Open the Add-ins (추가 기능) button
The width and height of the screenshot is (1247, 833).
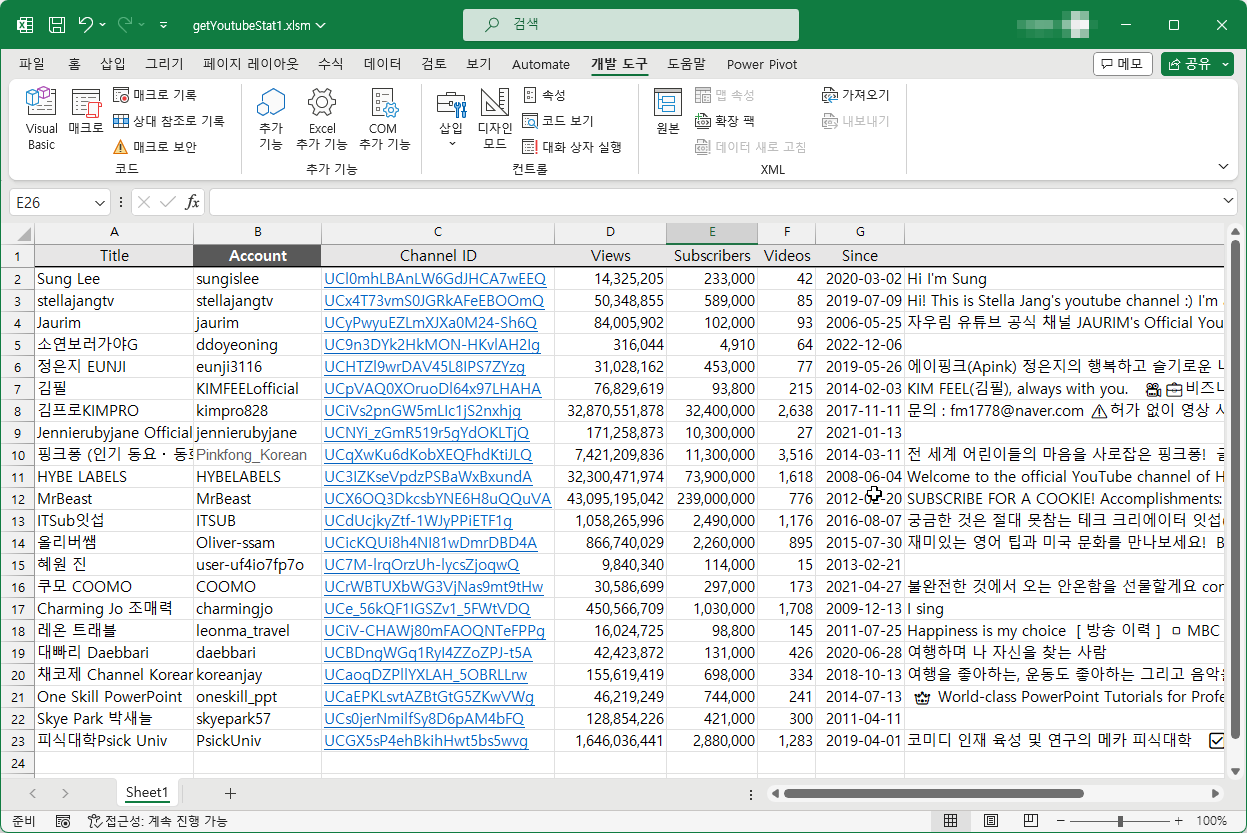[x=271, y=118]
